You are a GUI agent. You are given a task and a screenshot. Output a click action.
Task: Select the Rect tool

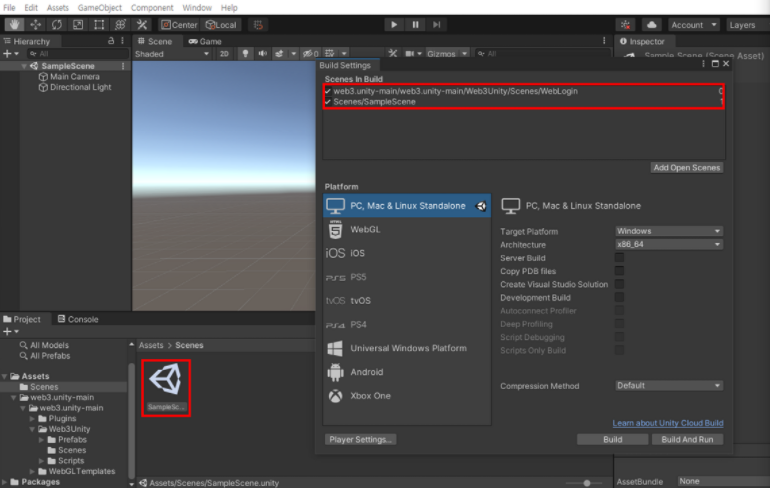[x=99, y=25]
